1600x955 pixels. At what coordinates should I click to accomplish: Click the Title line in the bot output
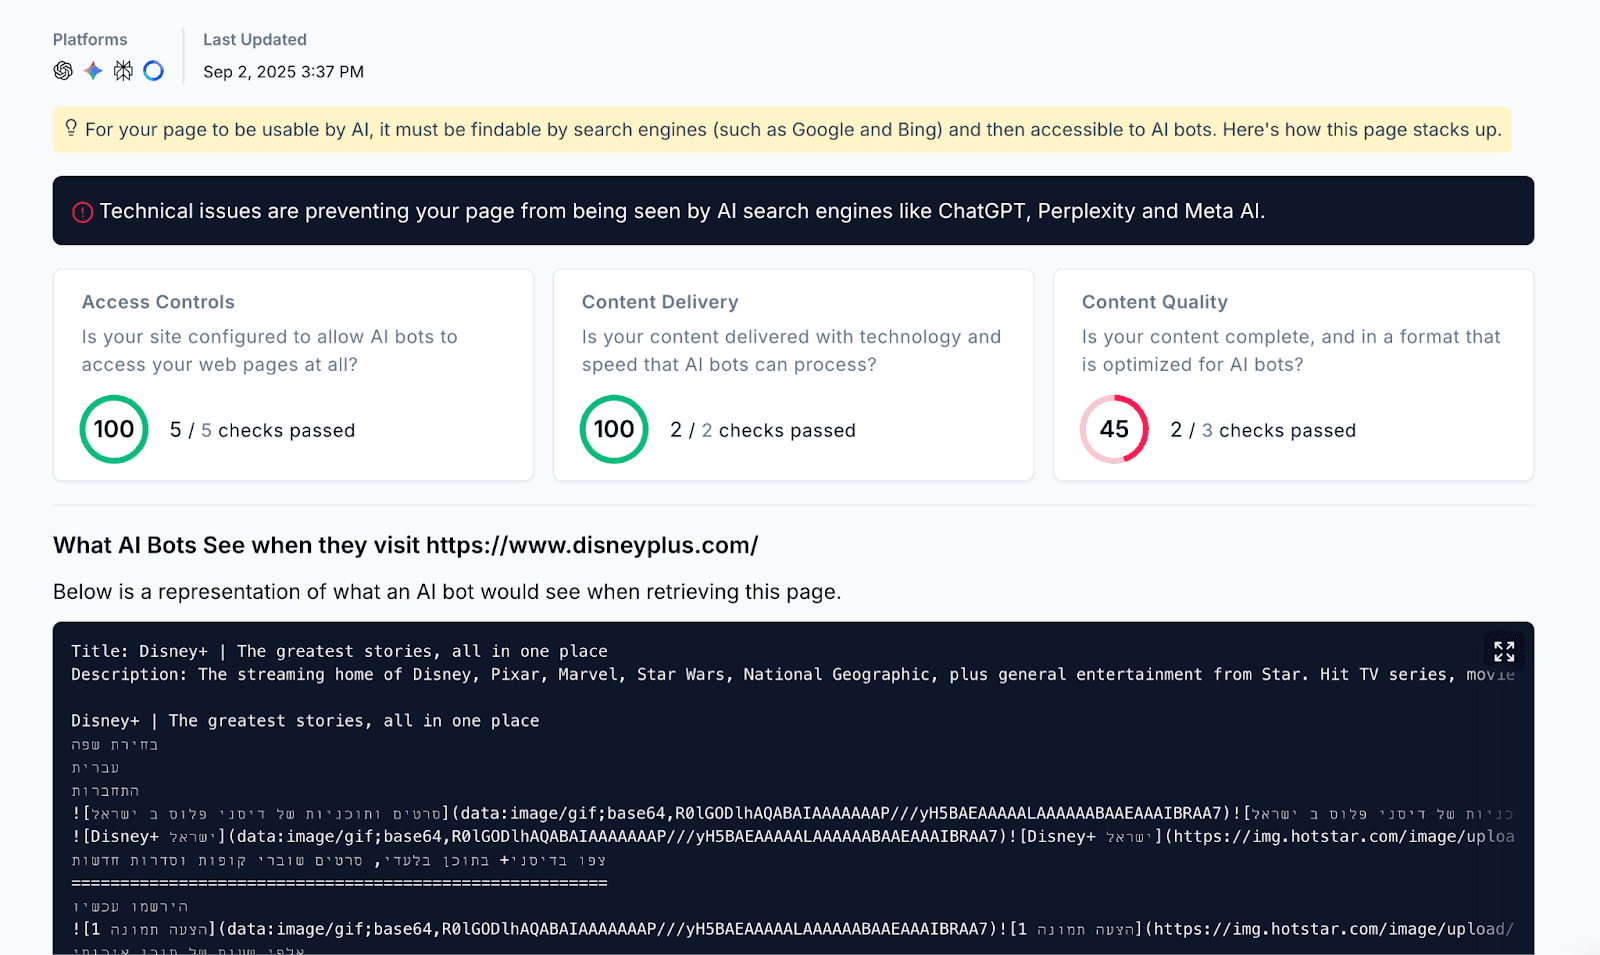click(339, 652)
